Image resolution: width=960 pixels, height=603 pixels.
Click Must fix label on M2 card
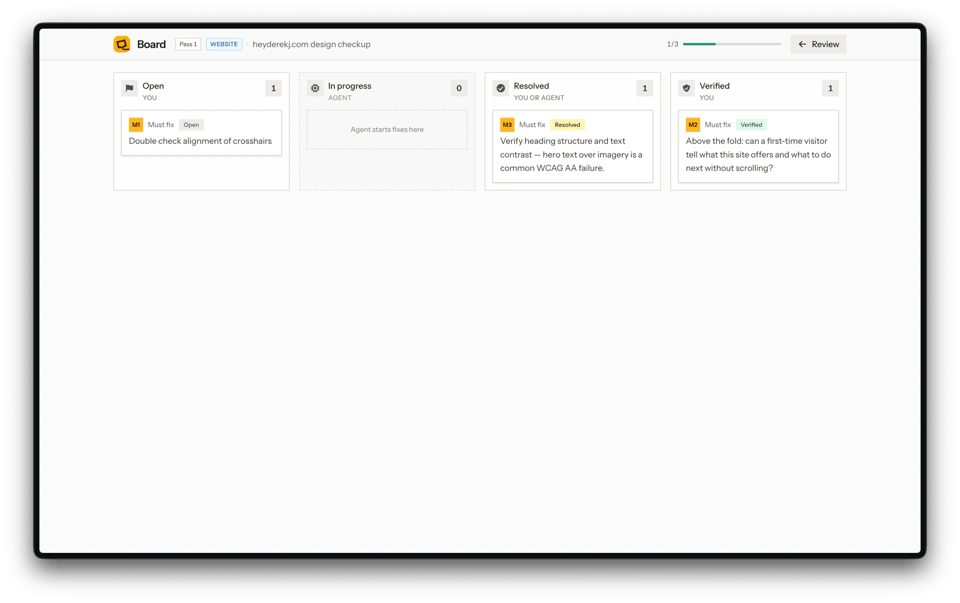click(x=718, y=125)
